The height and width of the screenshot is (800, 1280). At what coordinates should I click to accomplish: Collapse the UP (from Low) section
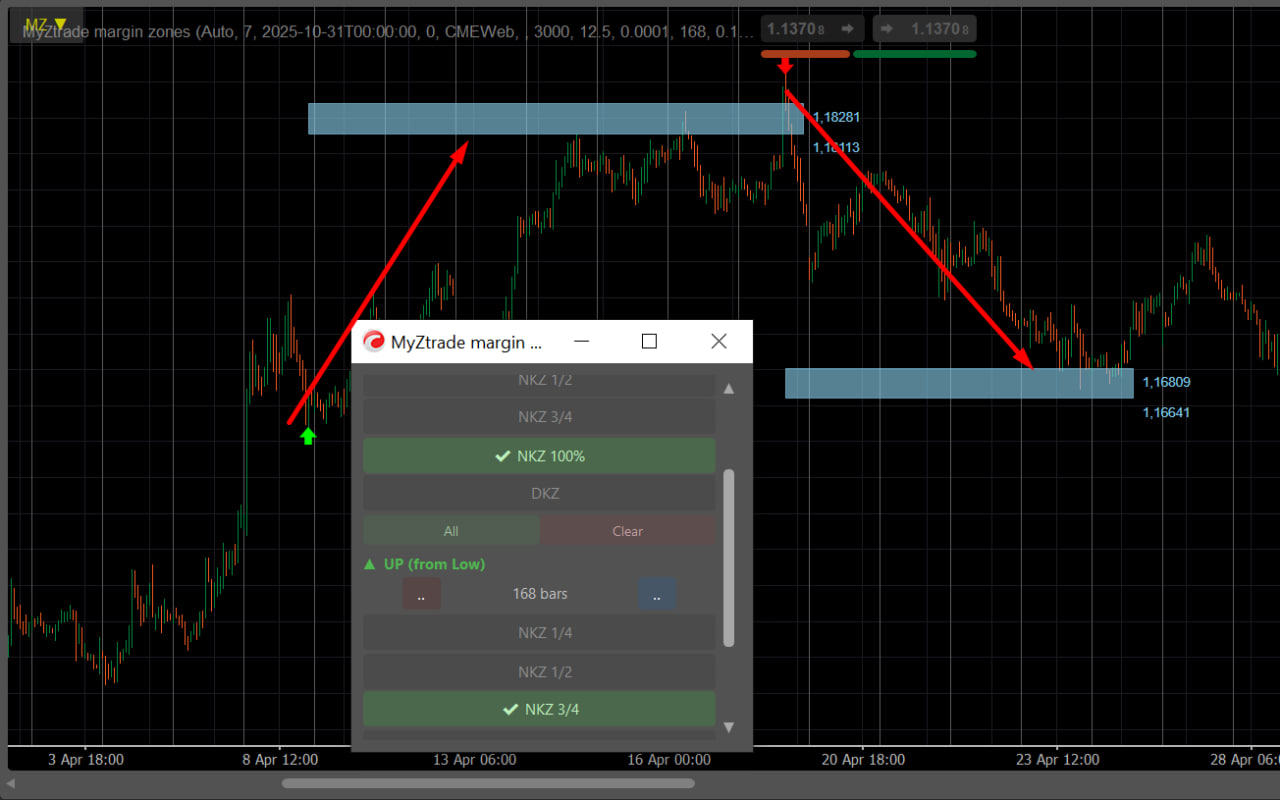pyautogui.click(x=425, y=564)
